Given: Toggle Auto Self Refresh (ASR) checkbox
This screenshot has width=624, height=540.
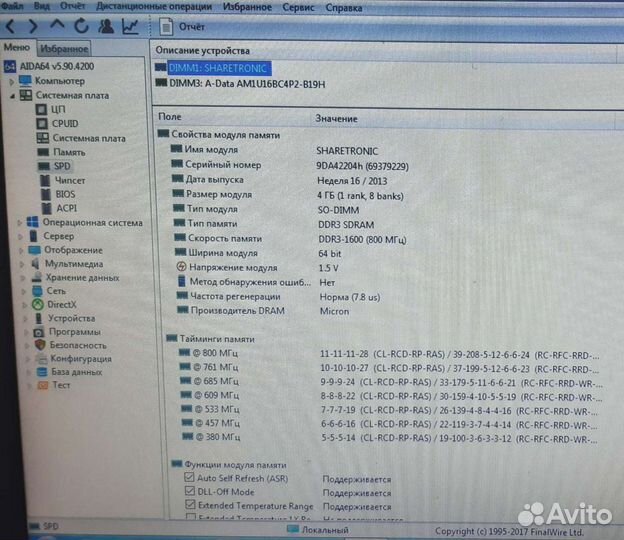Looking at the screenshot, I should click(x=189, y=477).
